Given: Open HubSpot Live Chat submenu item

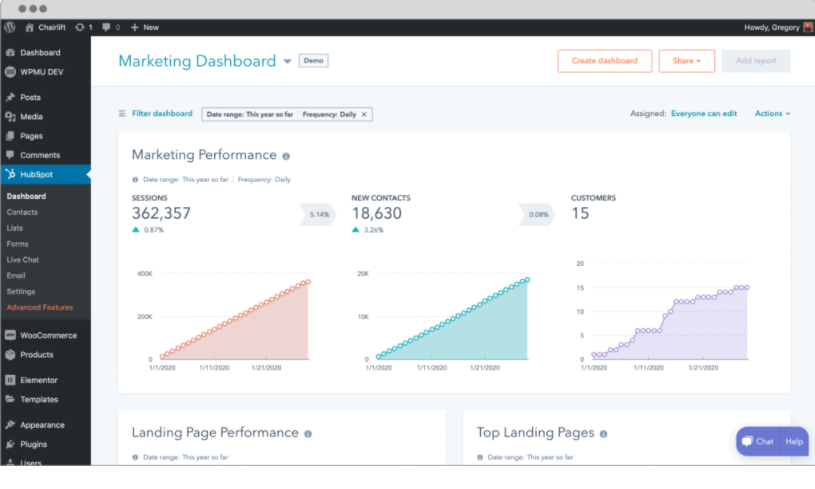Looking at the screenshot, I should (x=23, y=259).
